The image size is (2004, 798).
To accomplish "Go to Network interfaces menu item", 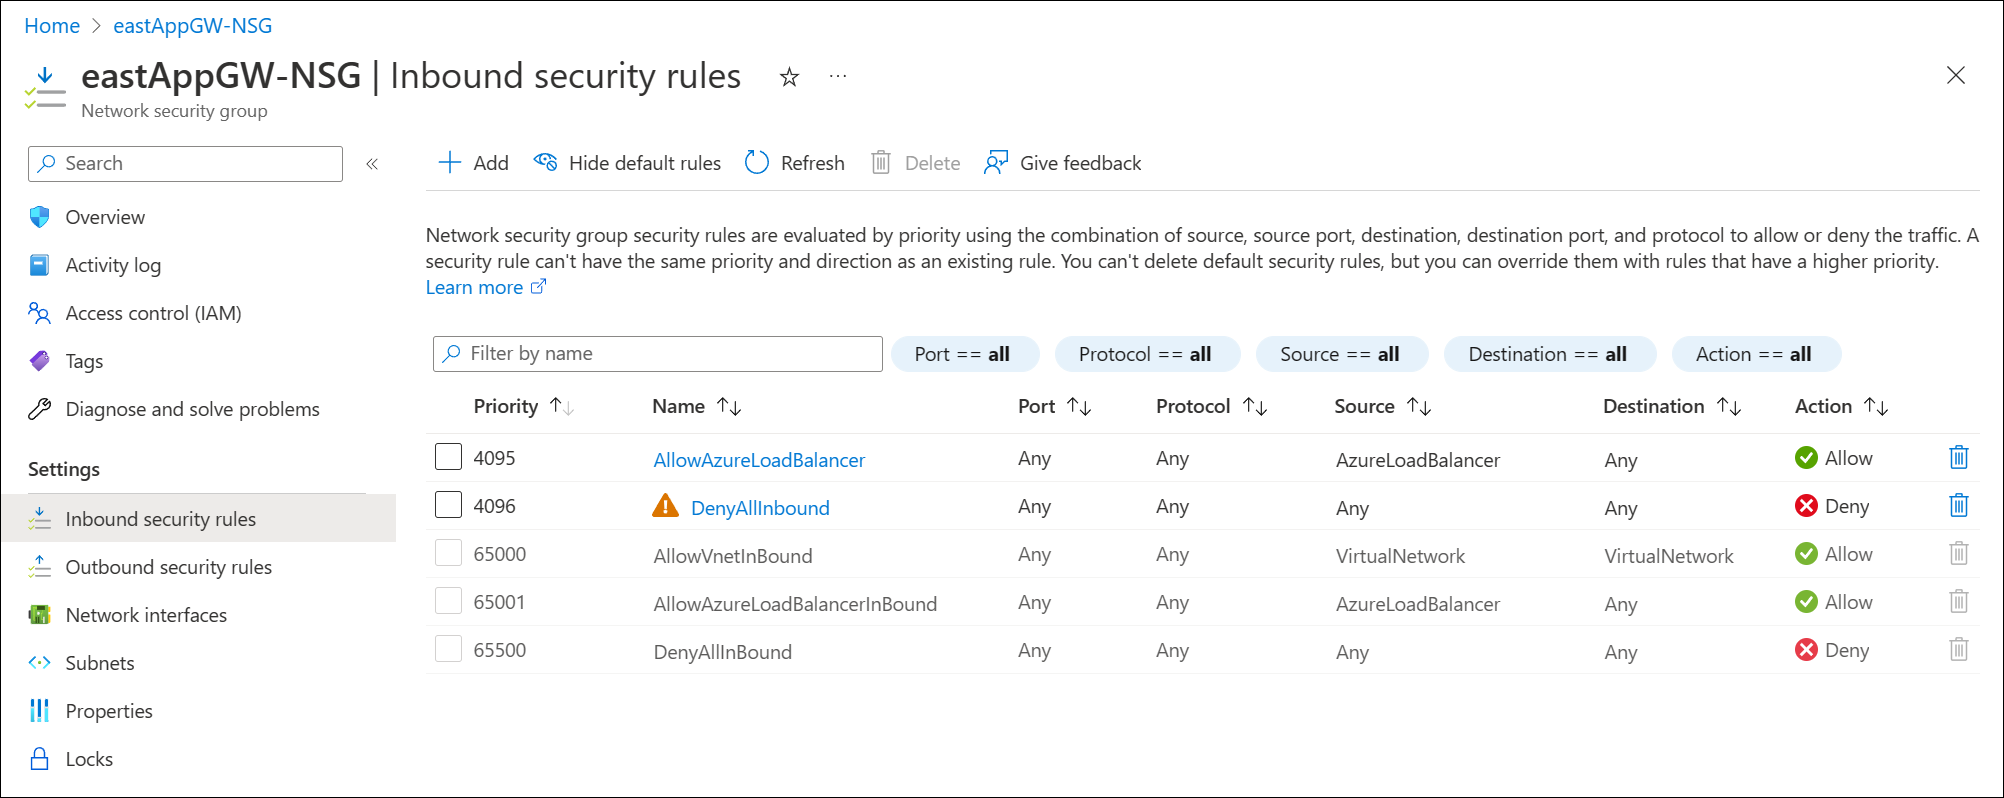I will click(146, 615).
